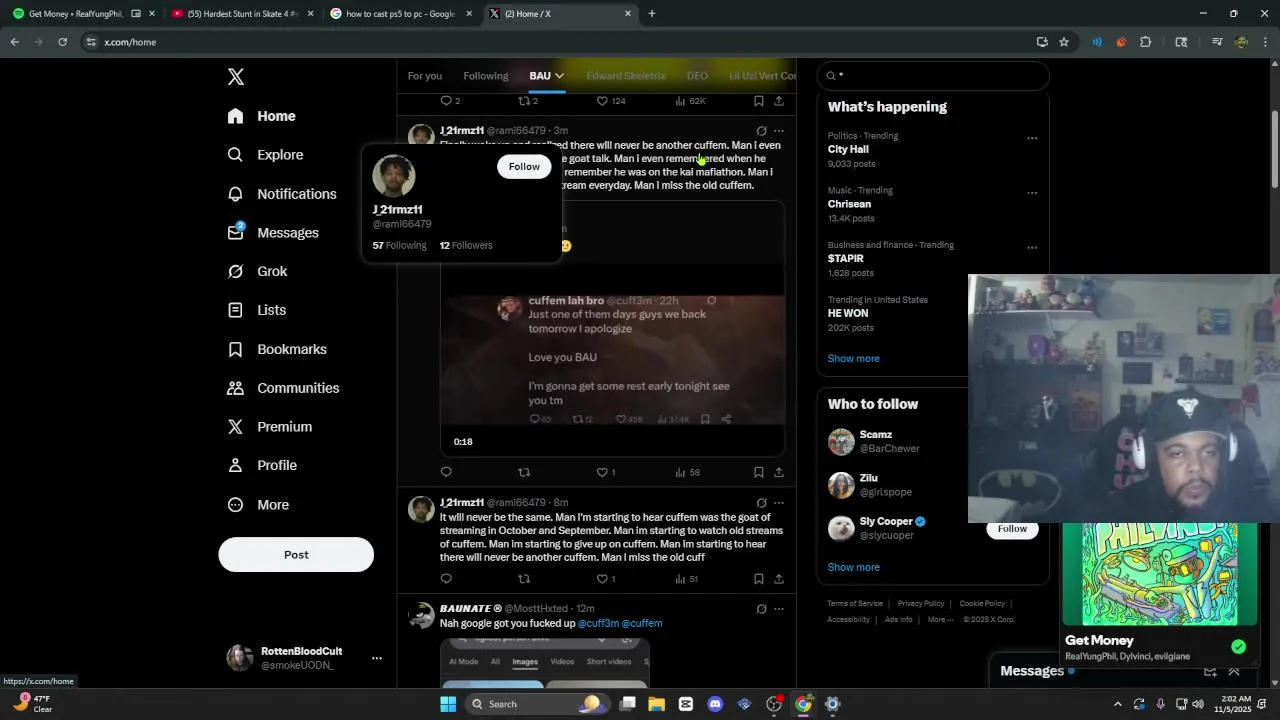
Task: Switch to the For you tab
Action: click(x=424, y=76)
